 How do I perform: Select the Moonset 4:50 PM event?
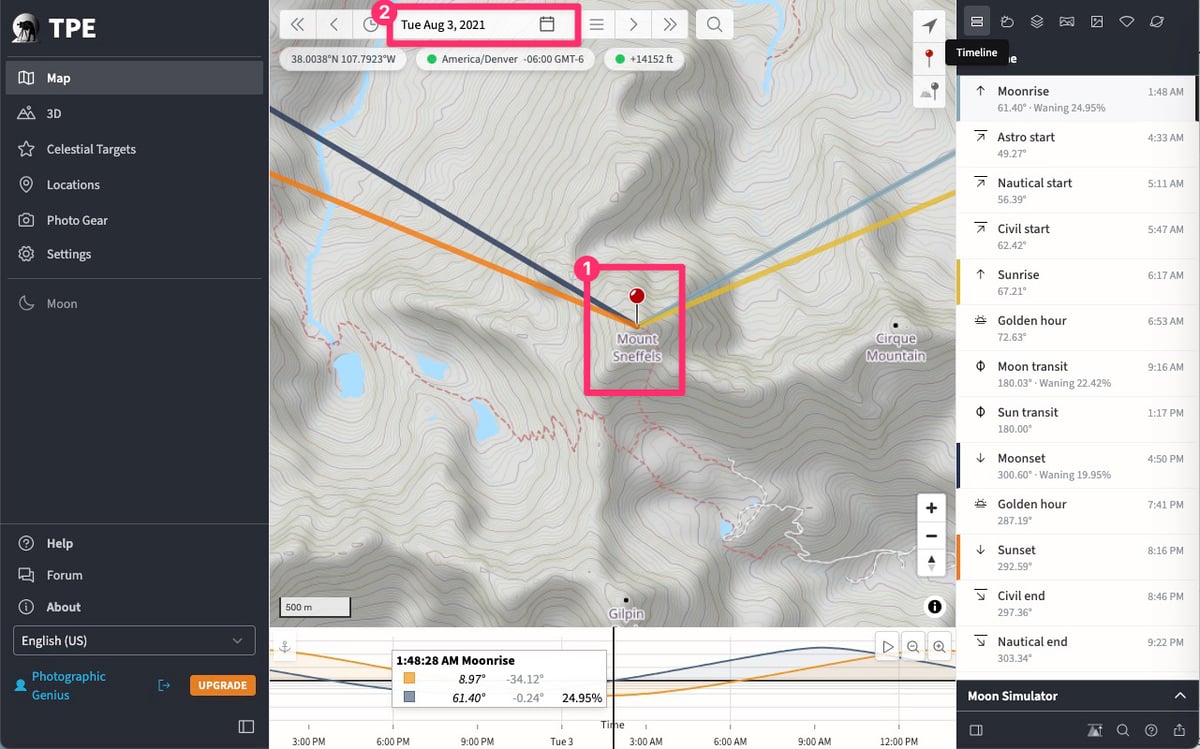coord(1075,466)
